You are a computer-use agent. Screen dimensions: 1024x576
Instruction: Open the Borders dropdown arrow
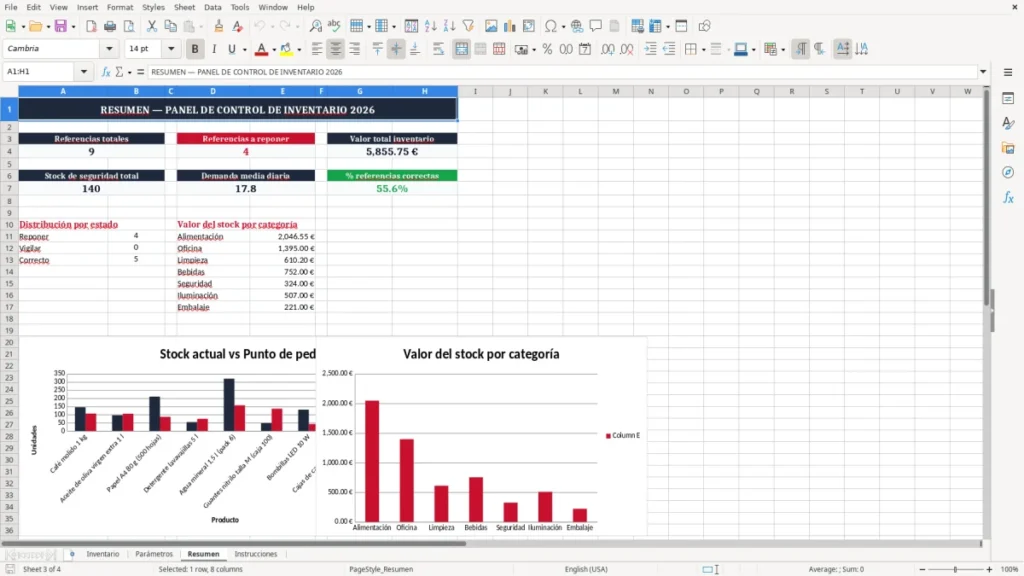click(703, 50)
